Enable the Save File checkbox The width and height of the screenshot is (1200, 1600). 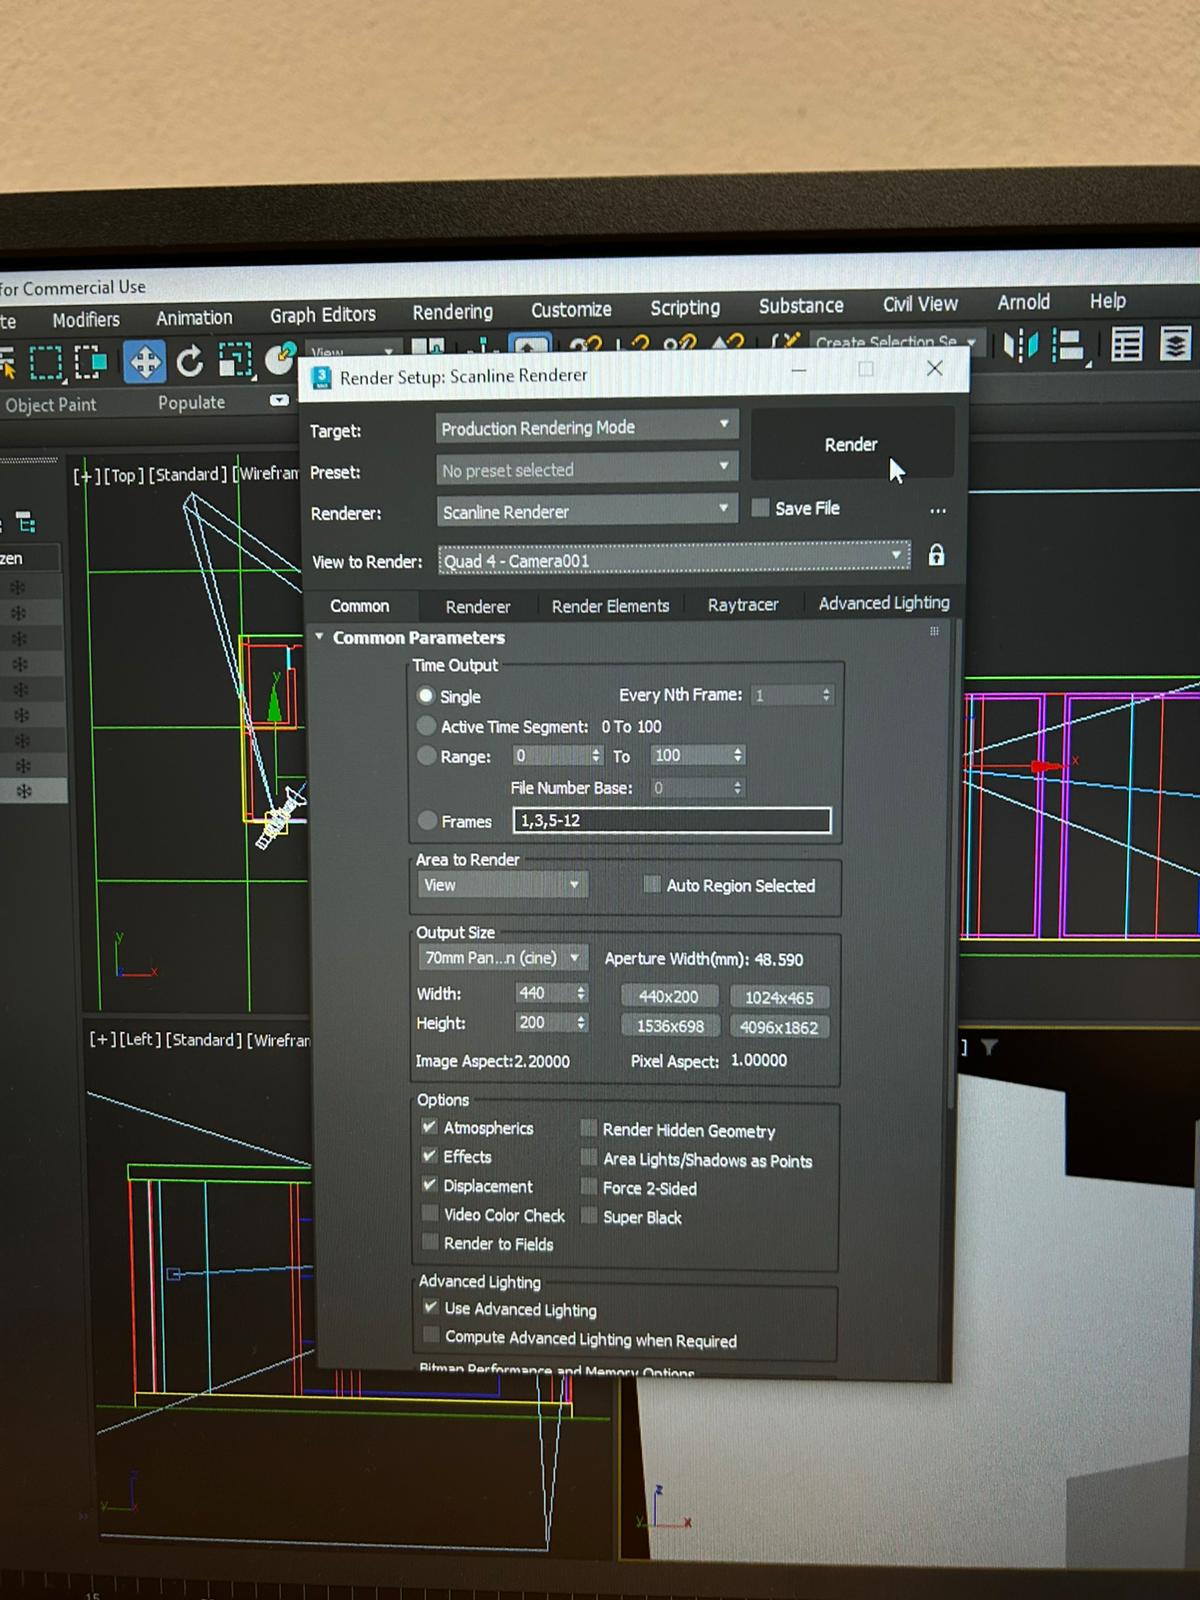761,508
